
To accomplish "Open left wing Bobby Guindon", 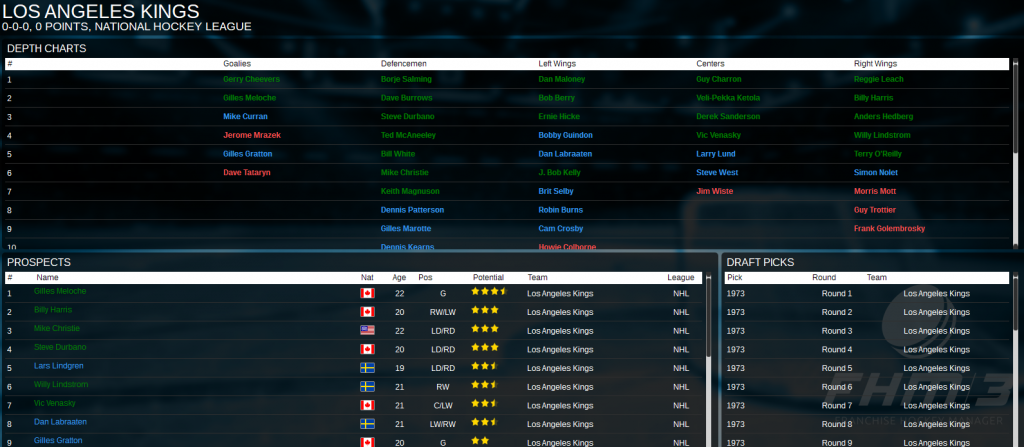I will (x=566, y=135).
